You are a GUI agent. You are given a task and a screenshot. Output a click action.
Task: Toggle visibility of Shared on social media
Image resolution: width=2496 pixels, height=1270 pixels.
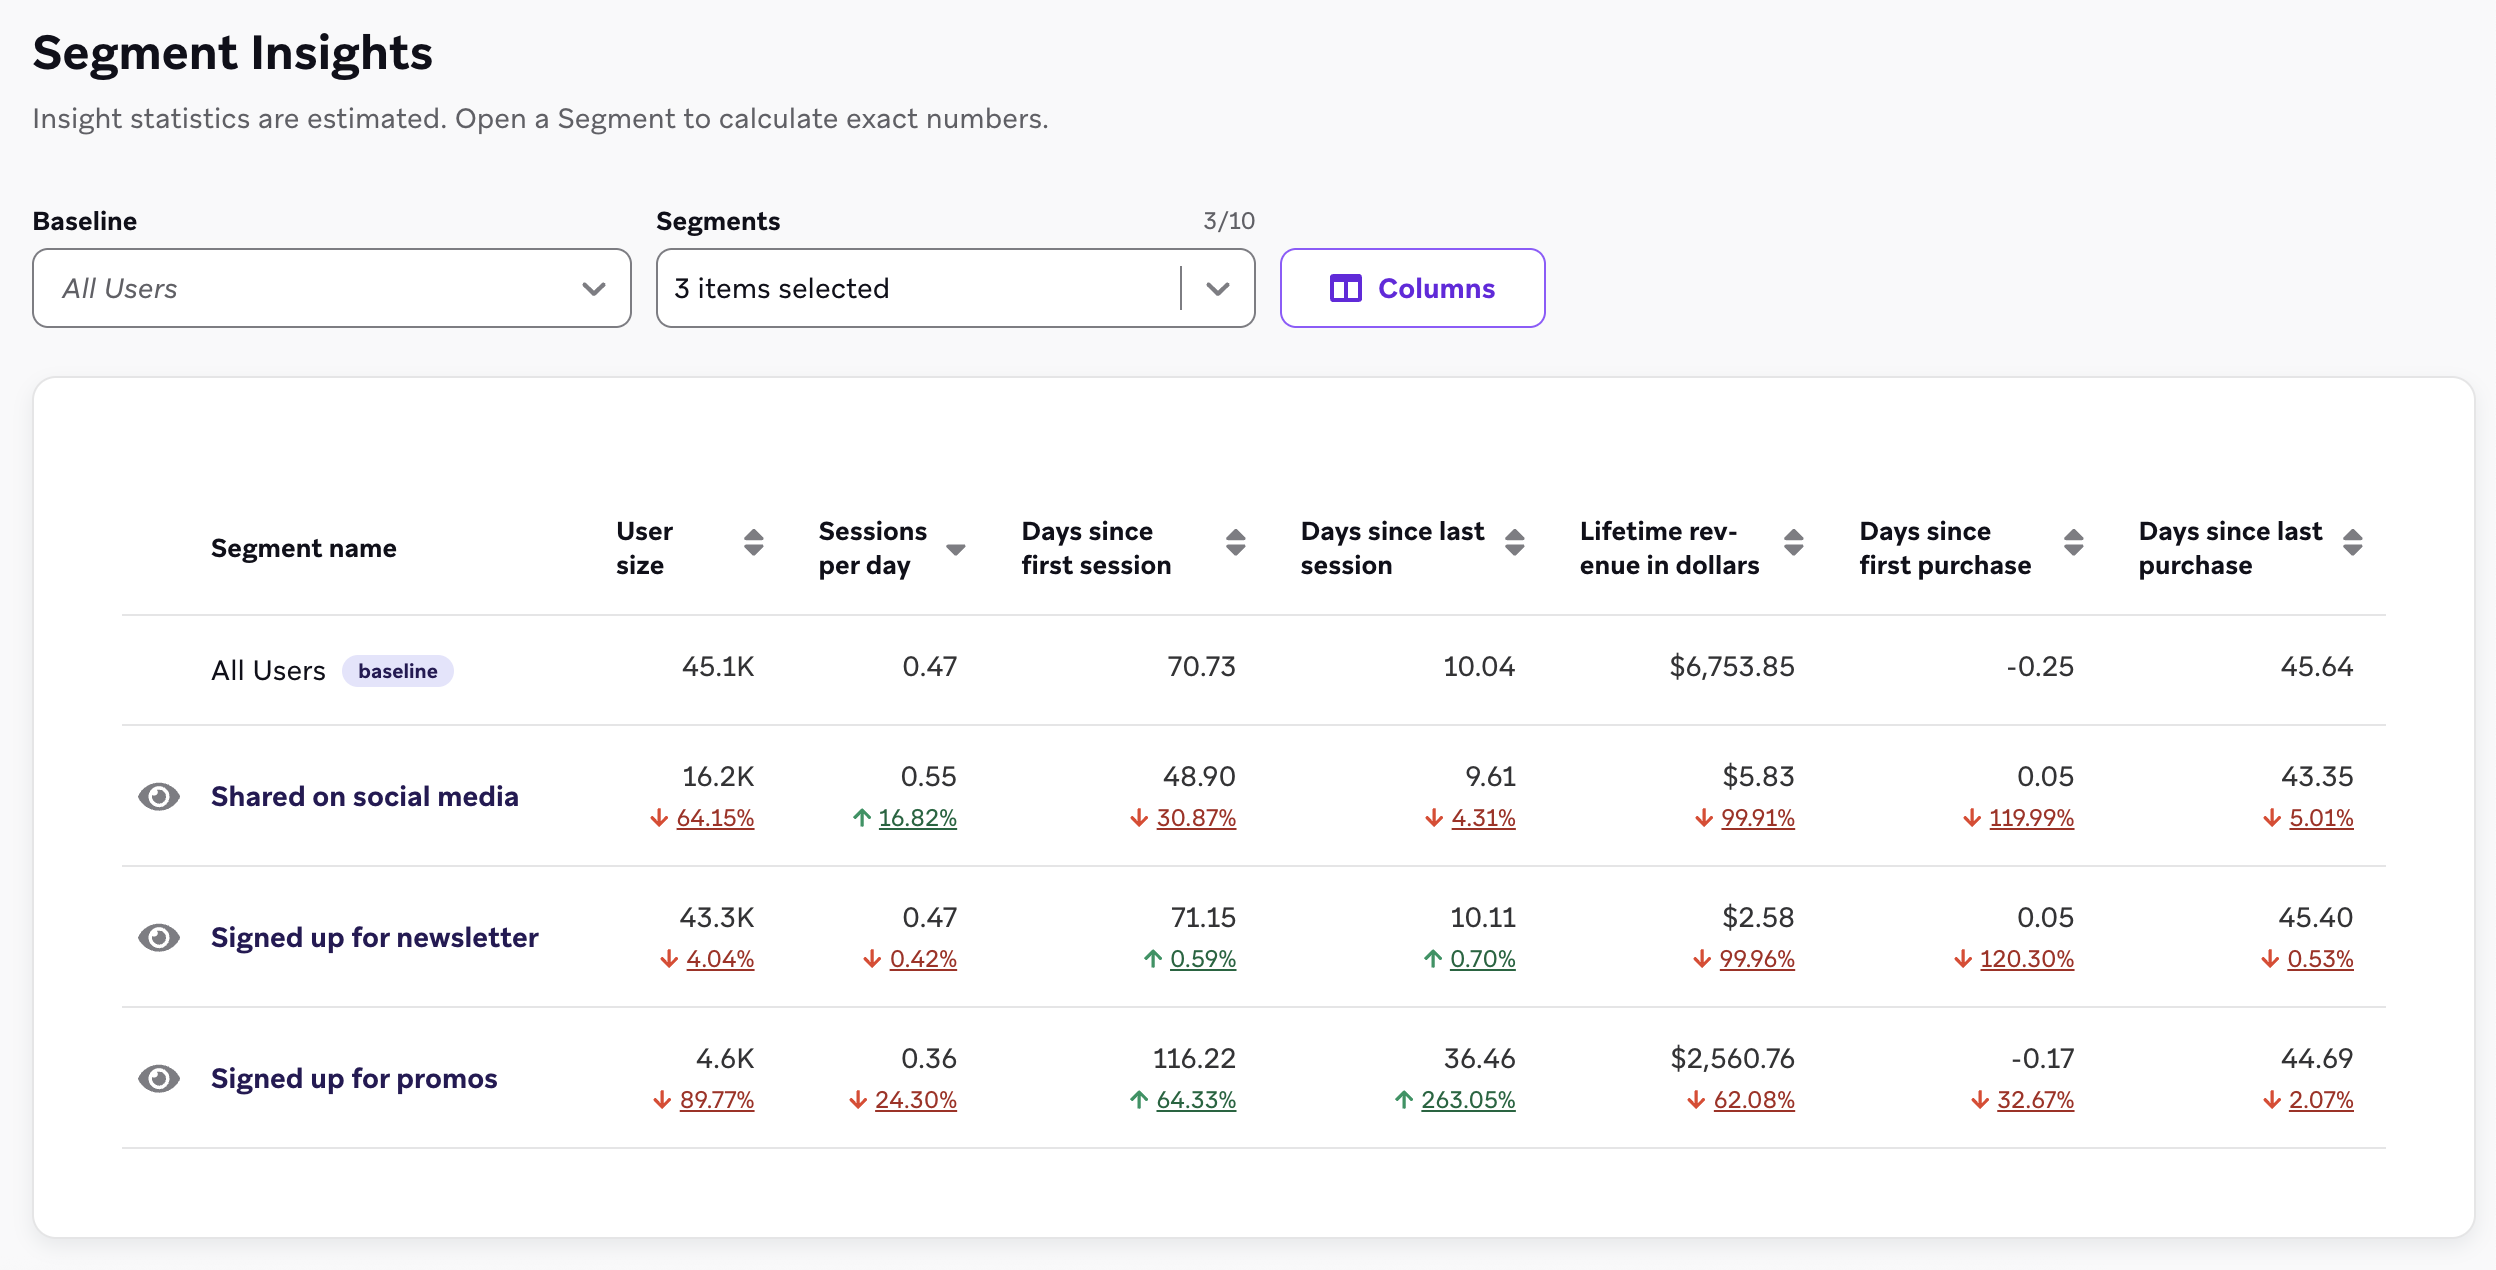159,797
